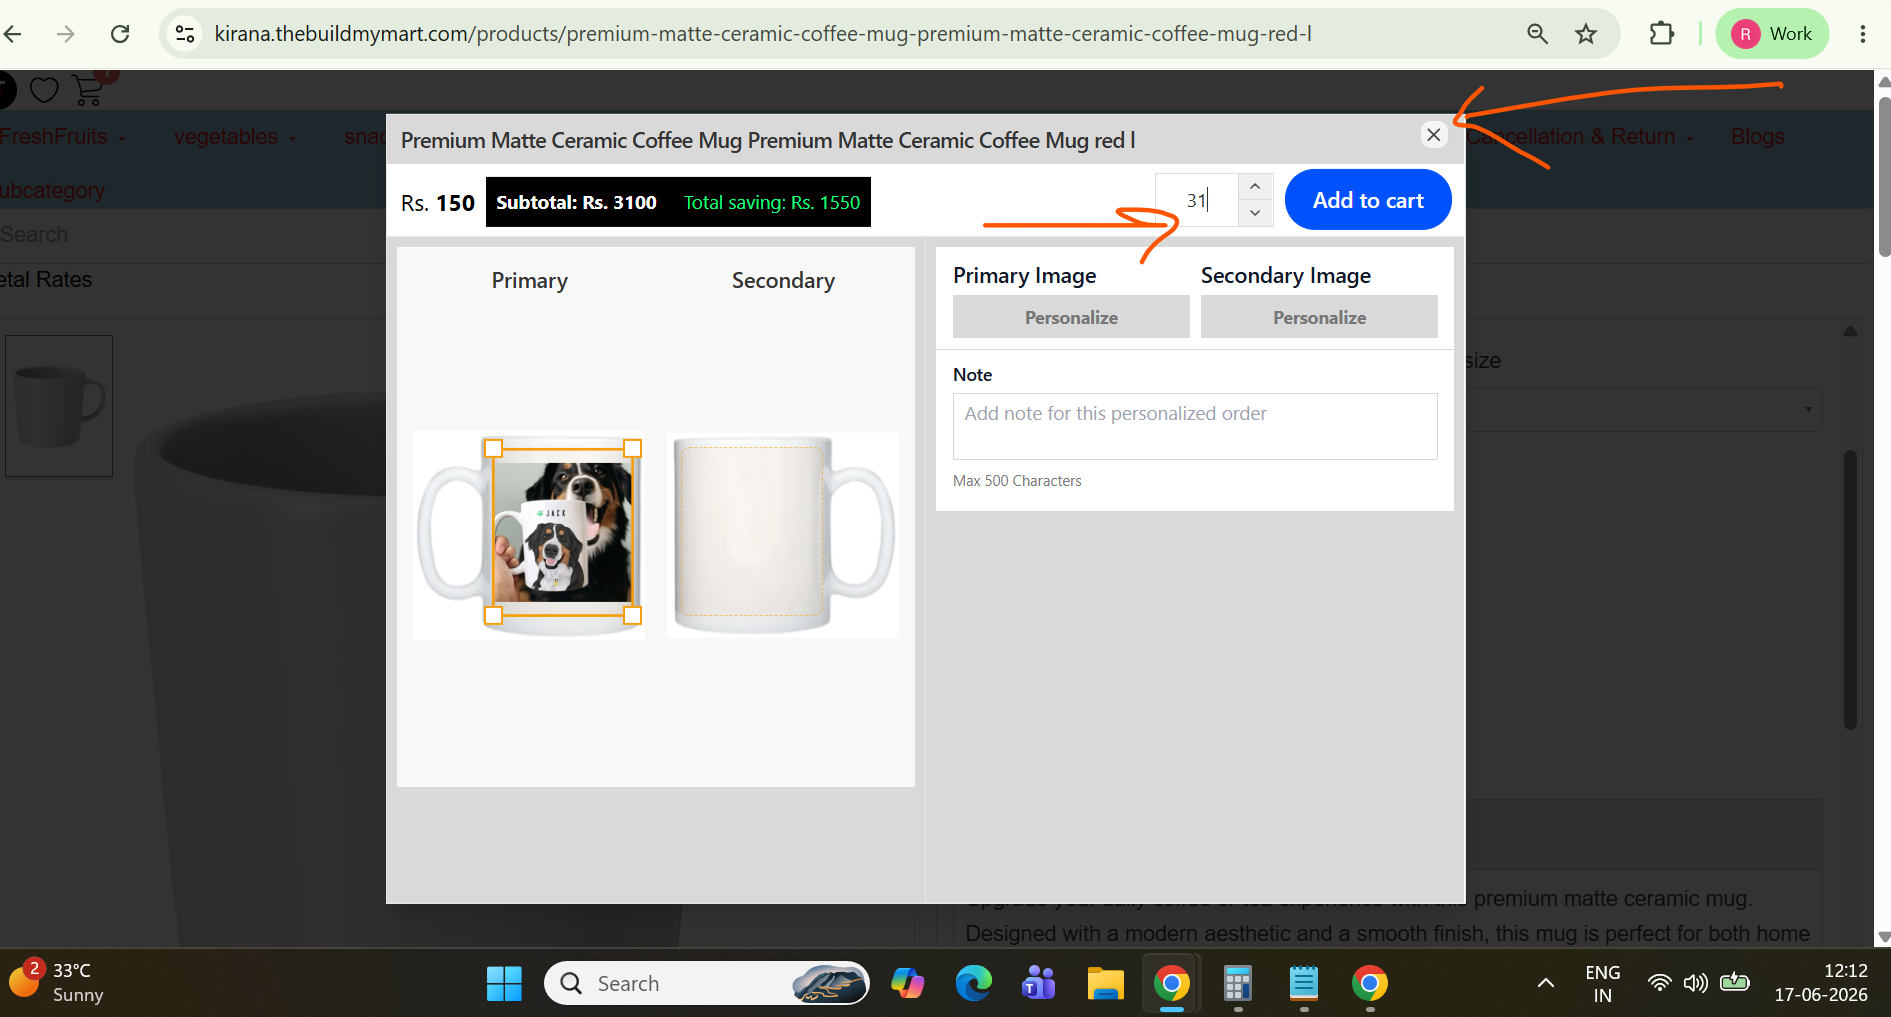Select bottom-left resize handle of dog image

493,616
